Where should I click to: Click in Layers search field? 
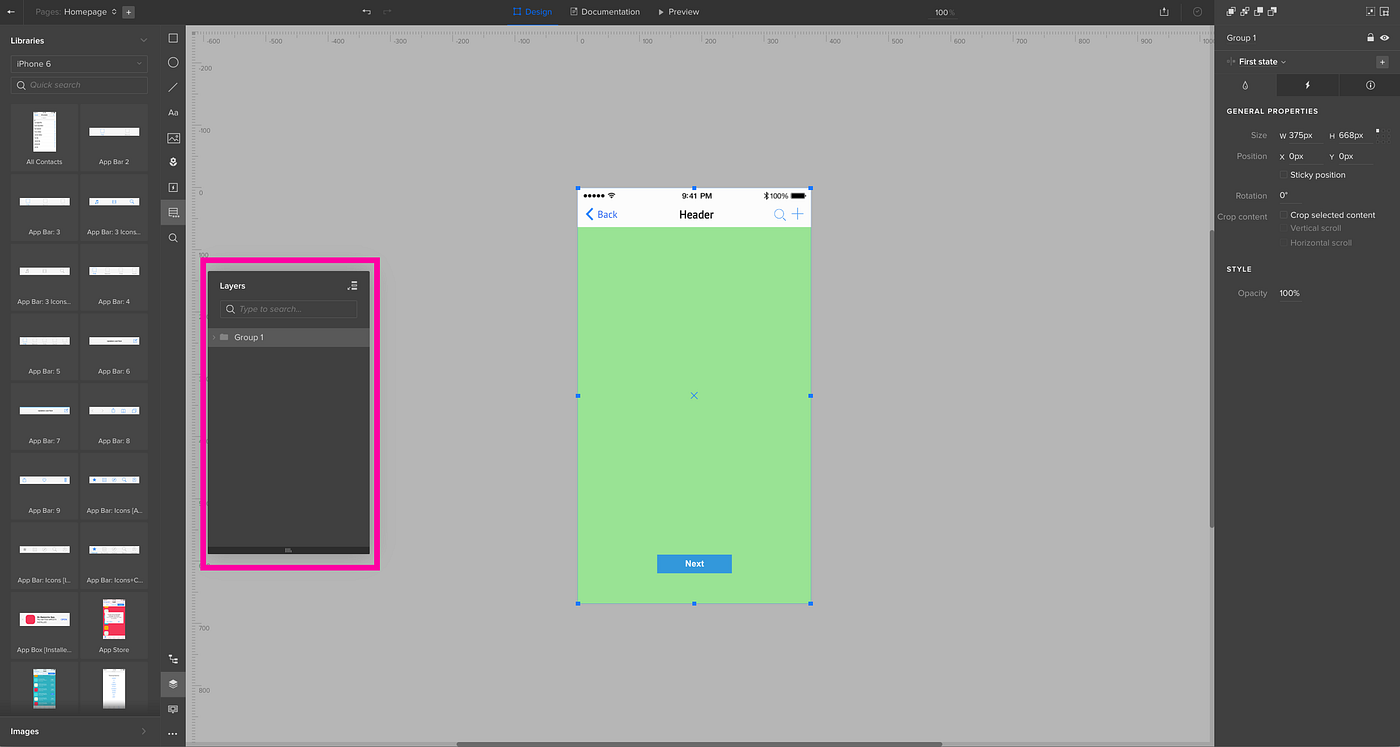(x=288, y=309)
